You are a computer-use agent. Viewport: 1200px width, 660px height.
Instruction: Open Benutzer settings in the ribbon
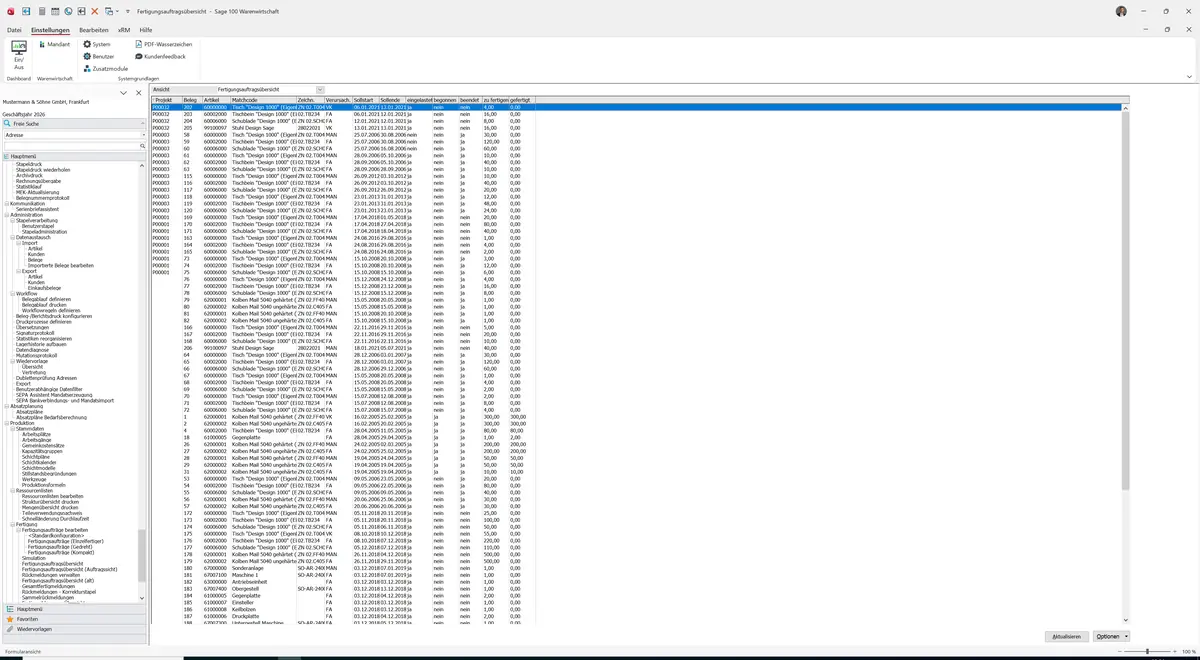(99, 56)
